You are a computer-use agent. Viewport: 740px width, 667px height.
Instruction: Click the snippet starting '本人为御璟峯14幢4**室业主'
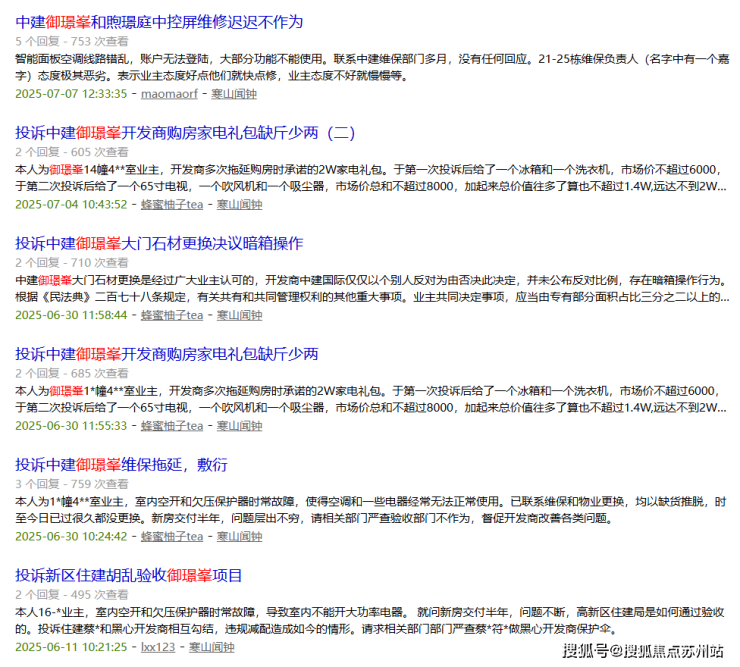tap(371, 178)
